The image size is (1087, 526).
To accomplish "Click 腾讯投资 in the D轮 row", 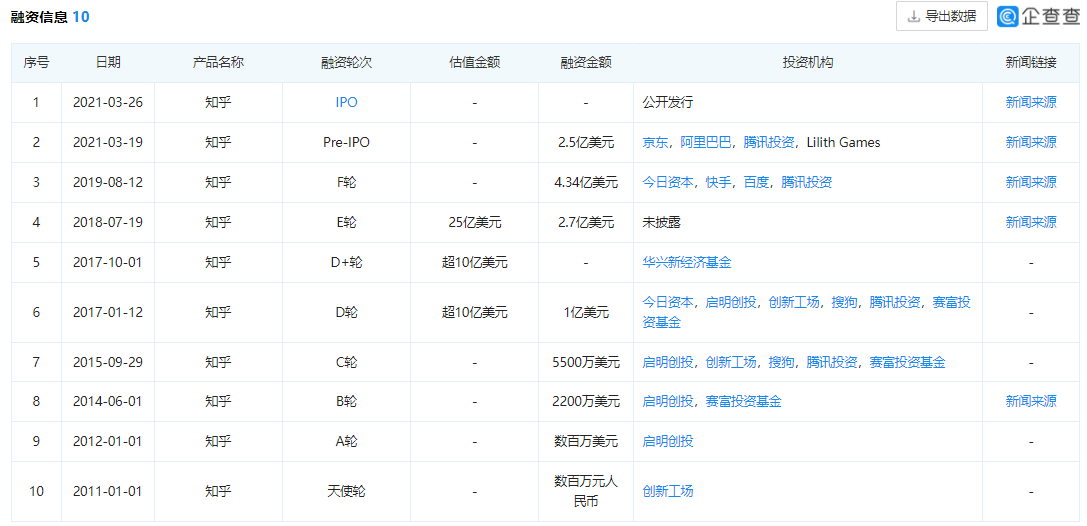I will 895,302.
